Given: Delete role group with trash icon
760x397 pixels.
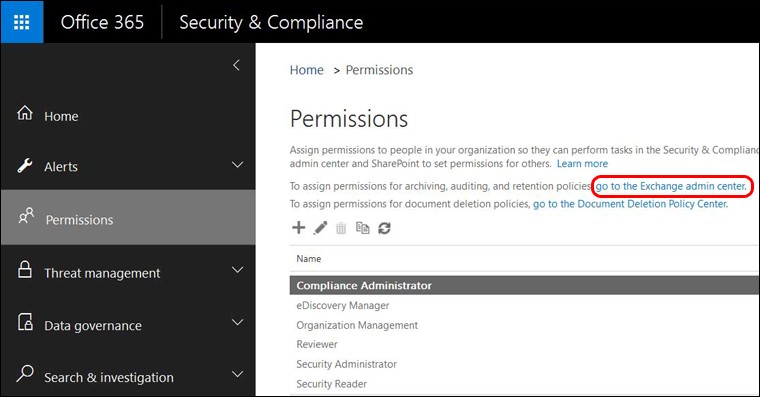Looking at the screenshot, I should pyautogui.click(x=341, y=228).
